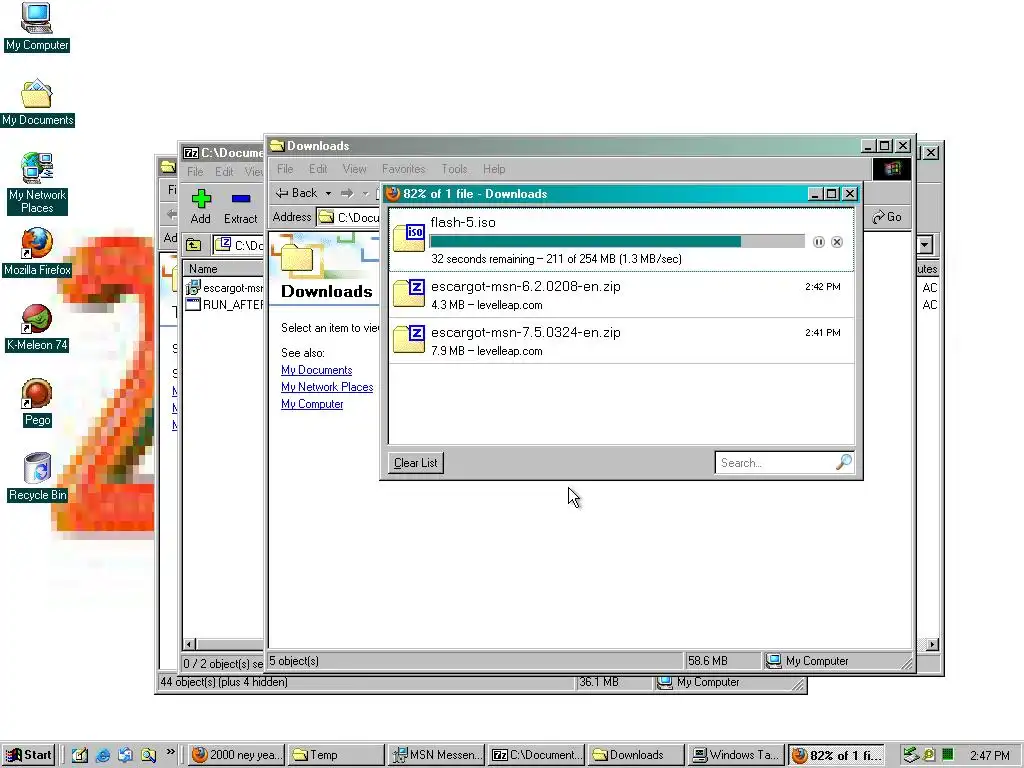
Task: Select escargot-msn-7.5.0324-en.zip file name
Action: (526, 332)
